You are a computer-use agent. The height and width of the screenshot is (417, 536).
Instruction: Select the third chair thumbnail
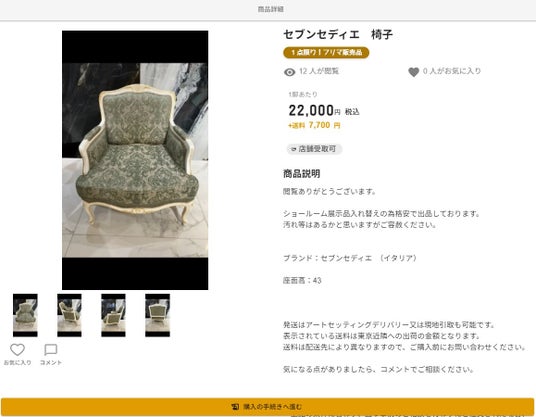113,315
